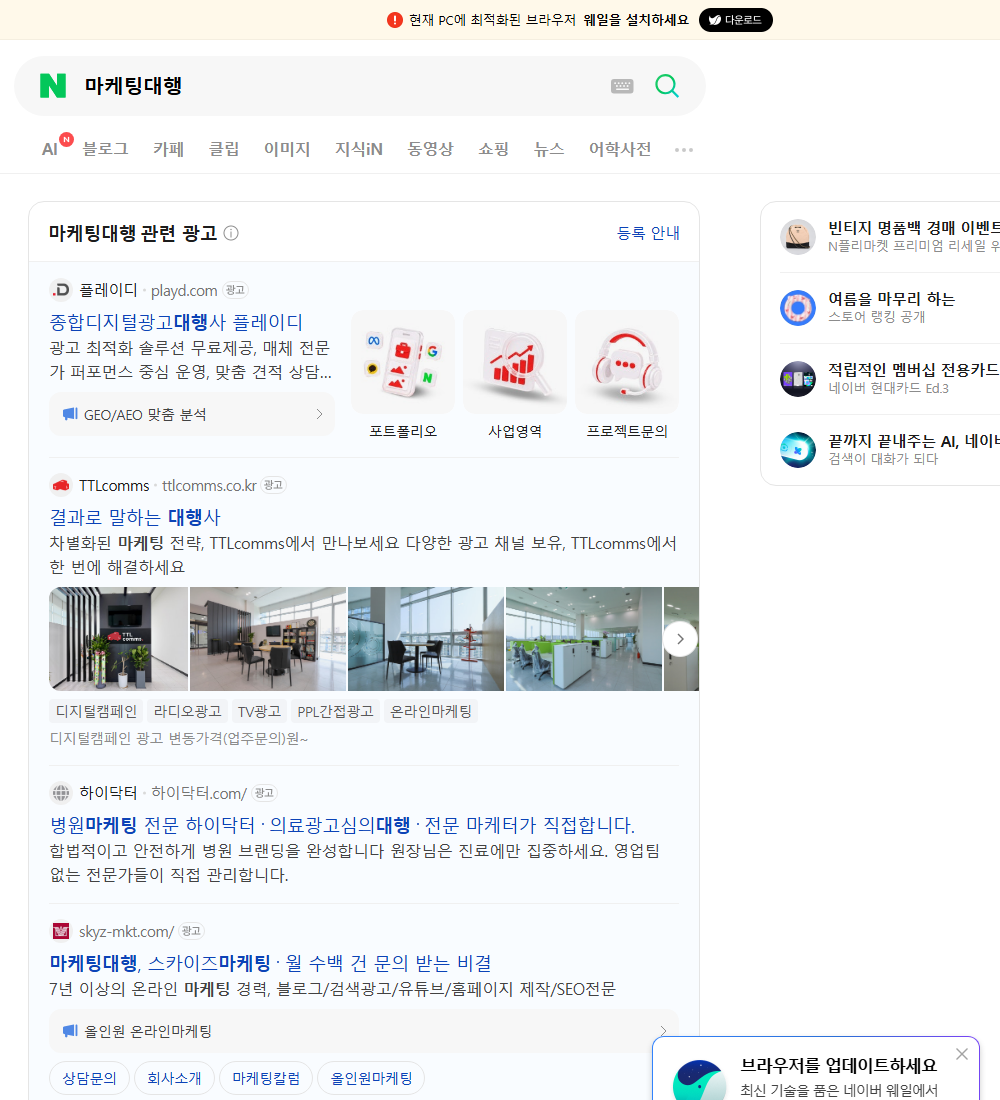Viewport: 1000px width, 1100px height.
Task: Click 빈티지 명품백 경매 이벤트 thumbnail icon
Action: [798, 236]
